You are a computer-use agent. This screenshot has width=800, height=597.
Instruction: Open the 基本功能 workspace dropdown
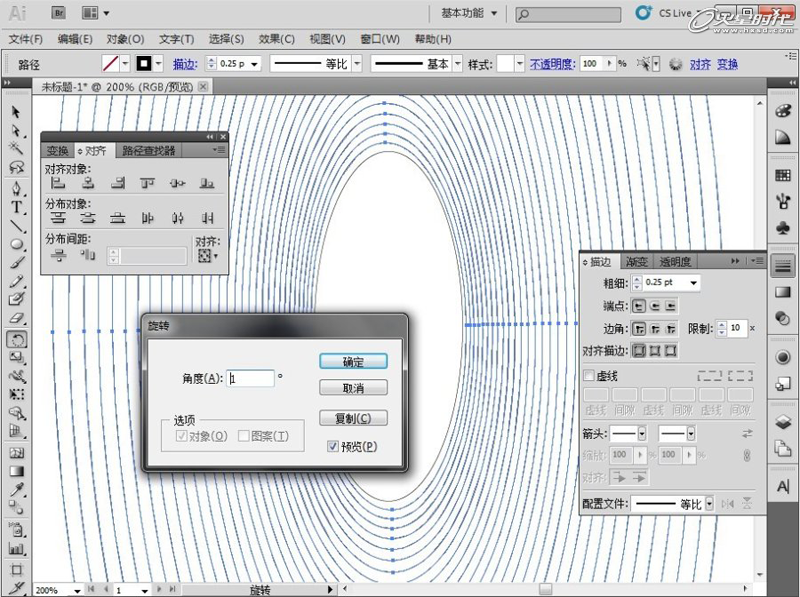click(x=468, y=13)
